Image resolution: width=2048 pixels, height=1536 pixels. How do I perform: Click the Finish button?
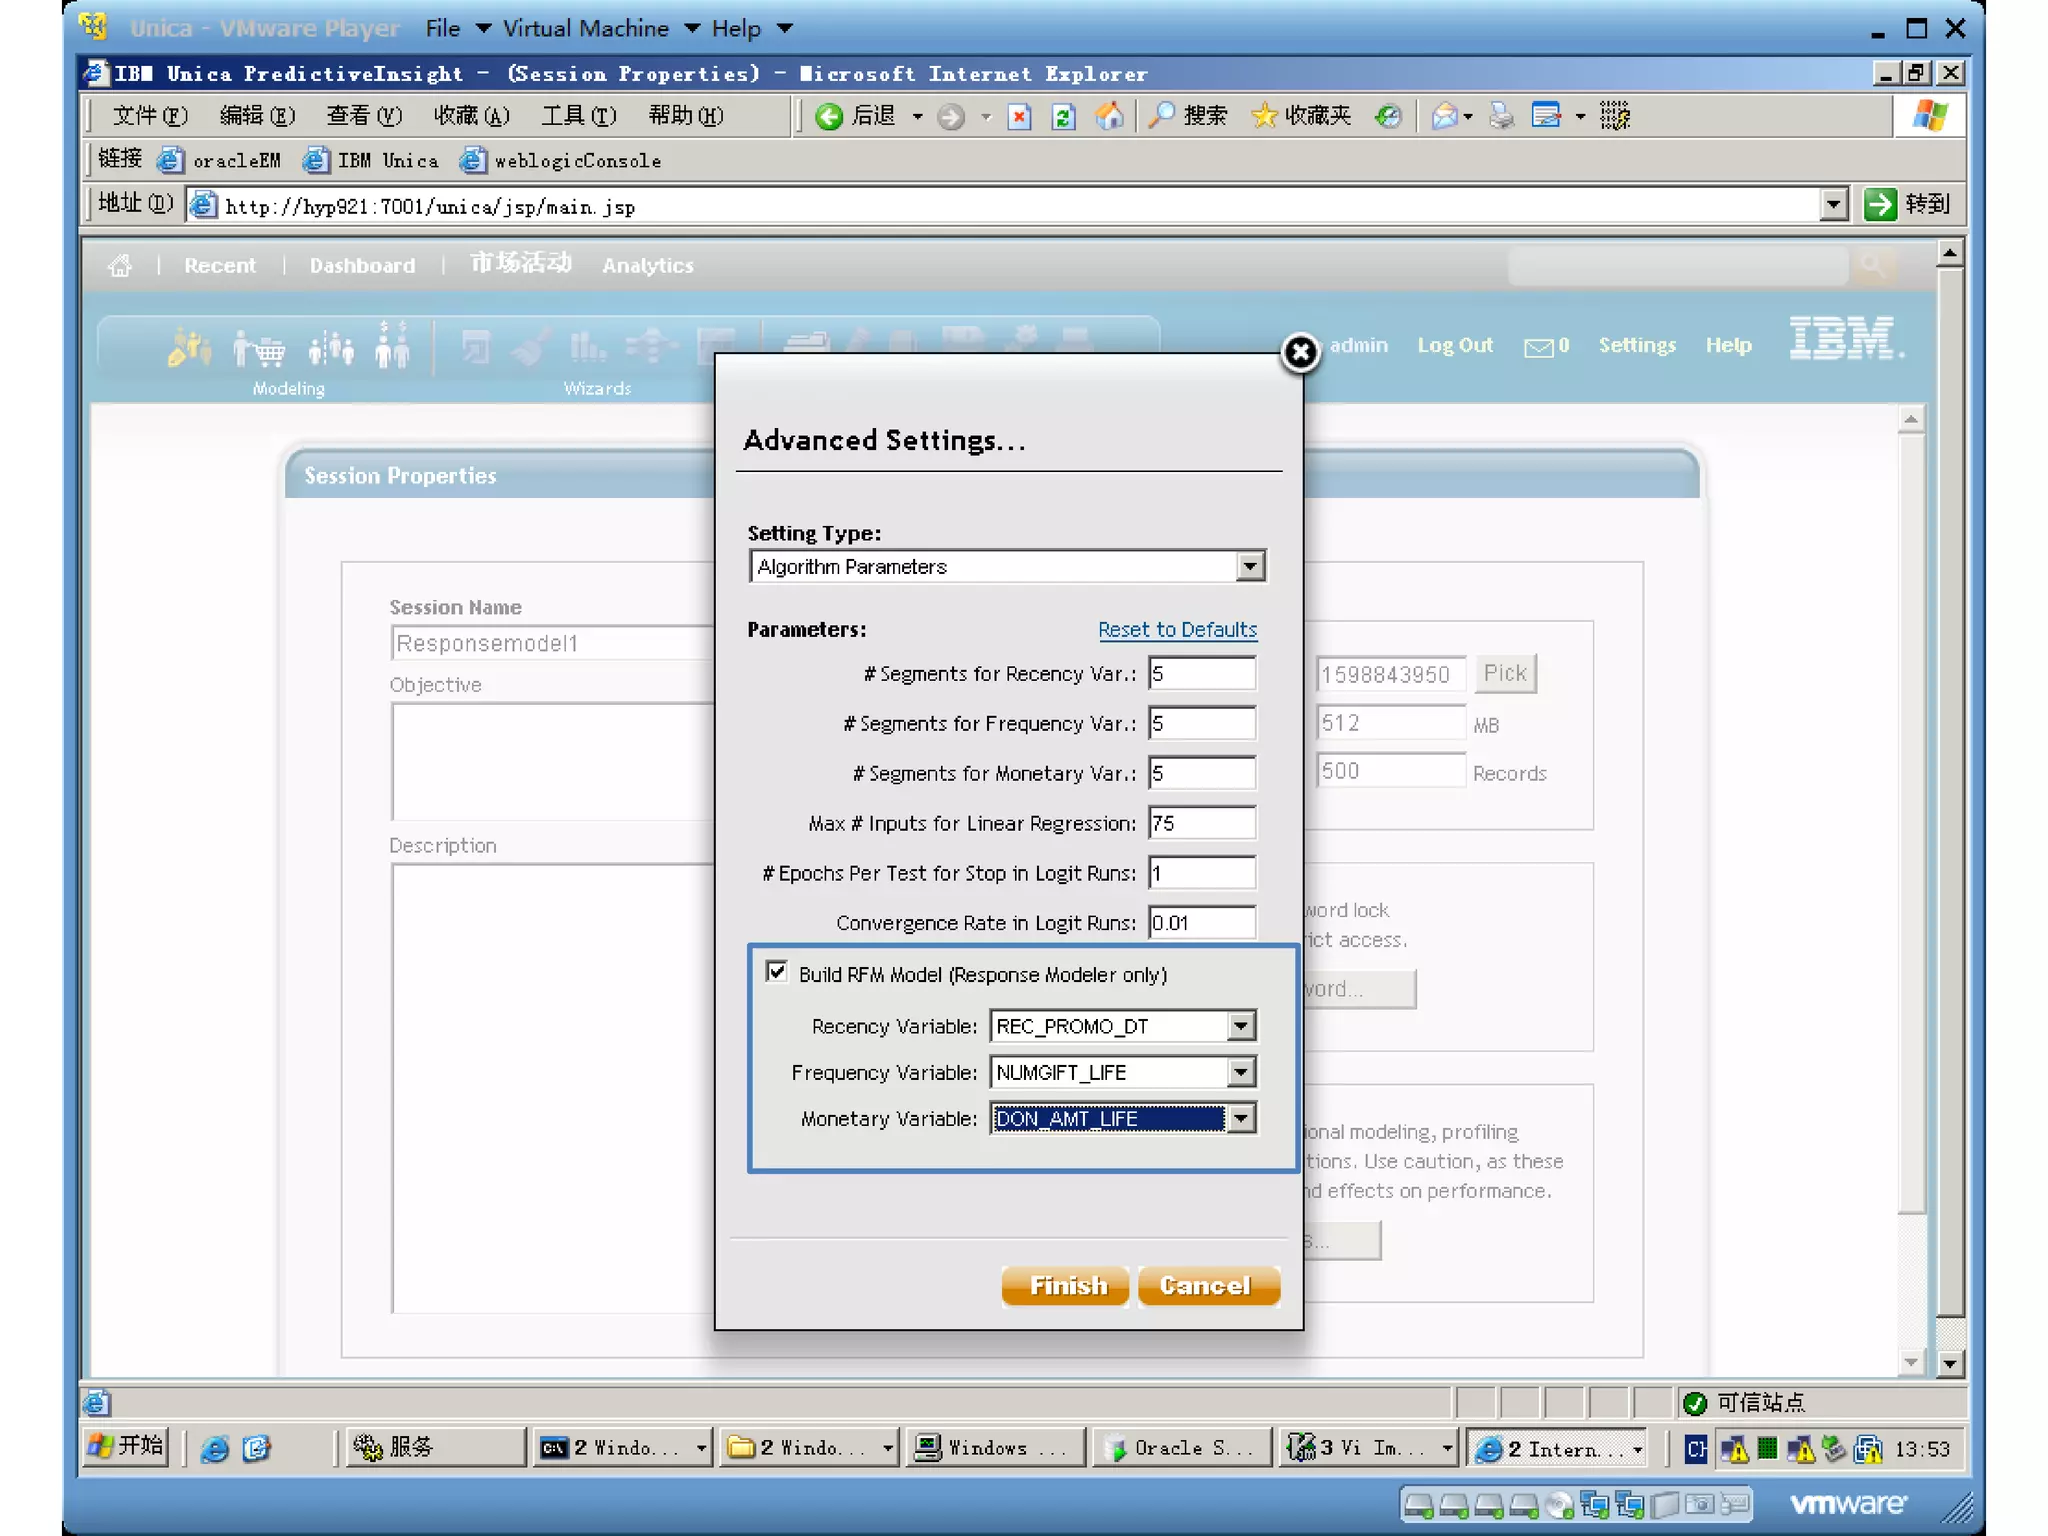pyautogui.click(x=1066, y=1286)
